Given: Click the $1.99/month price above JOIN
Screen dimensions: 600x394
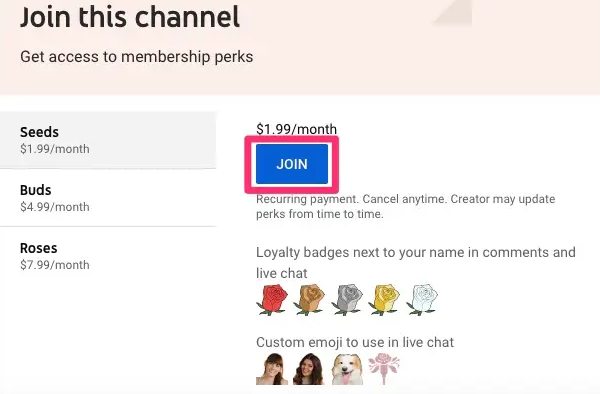Looking at the screenshot, I should pyautogui.click(x=296, y=129).
